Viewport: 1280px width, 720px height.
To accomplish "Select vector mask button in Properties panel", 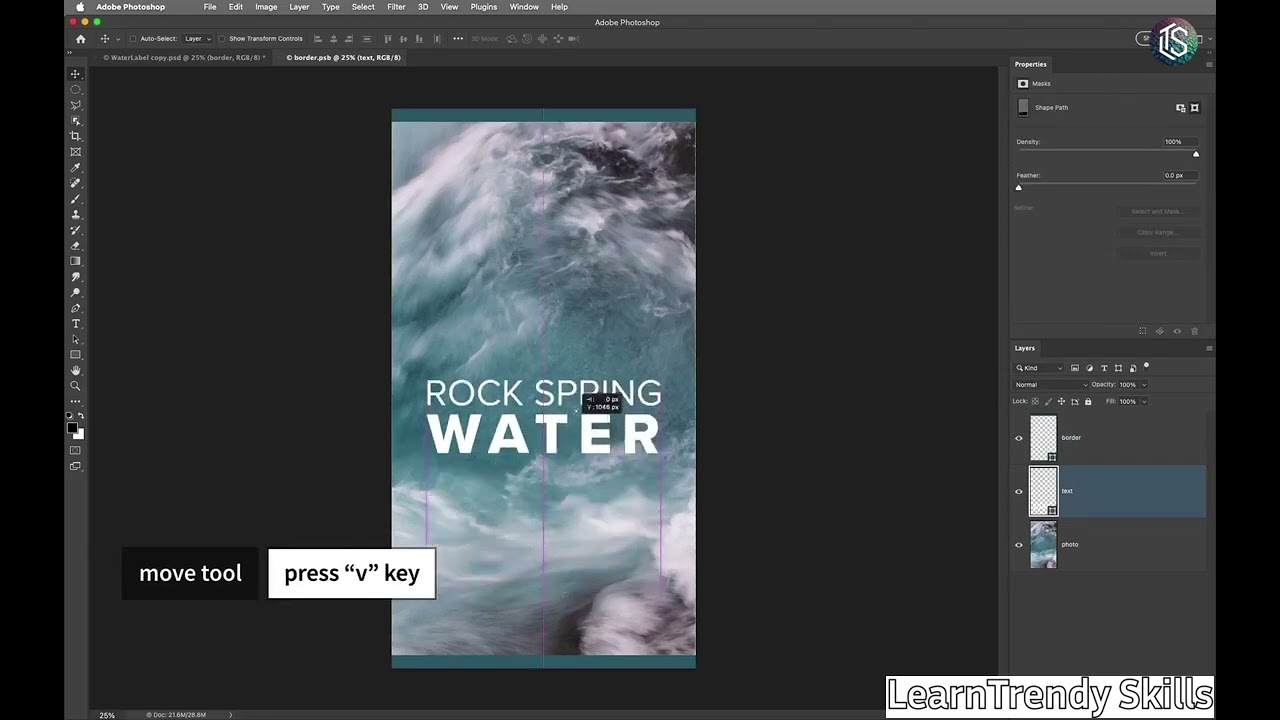I will tap(1195, 108).
